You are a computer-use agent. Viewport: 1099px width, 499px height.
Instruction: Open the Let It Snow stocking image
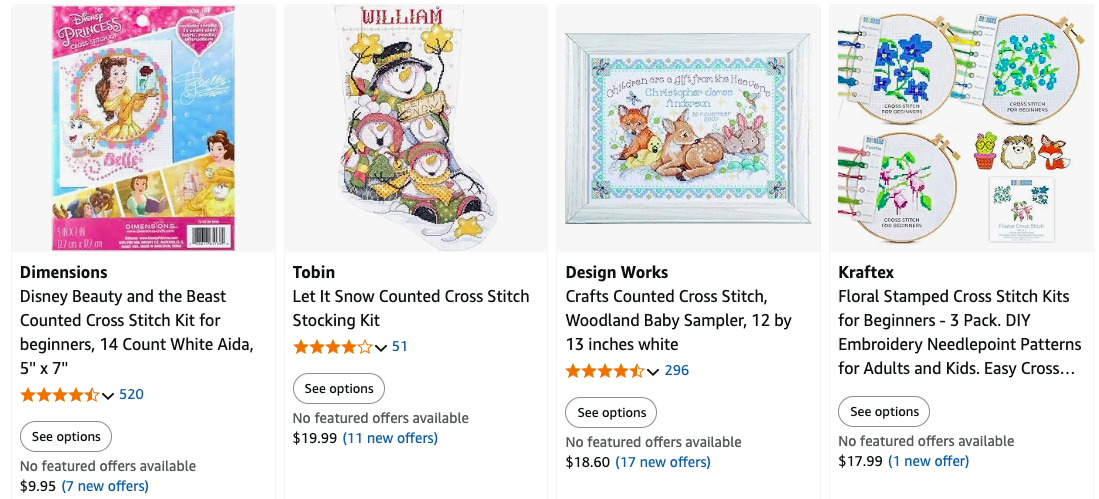[415, 128]
